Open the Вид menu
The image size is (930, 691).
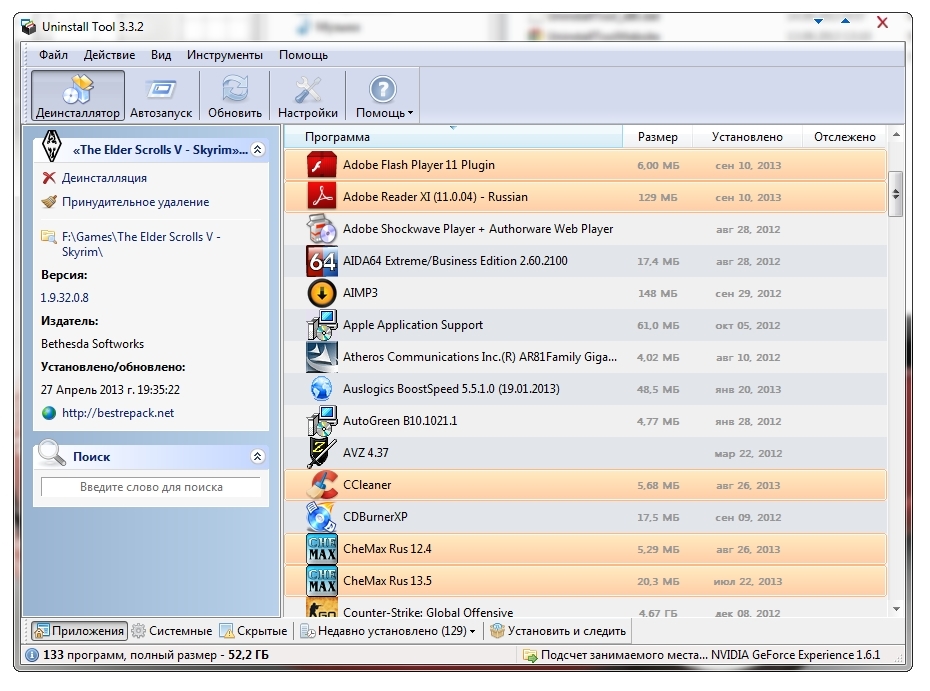tap(161, 55)
